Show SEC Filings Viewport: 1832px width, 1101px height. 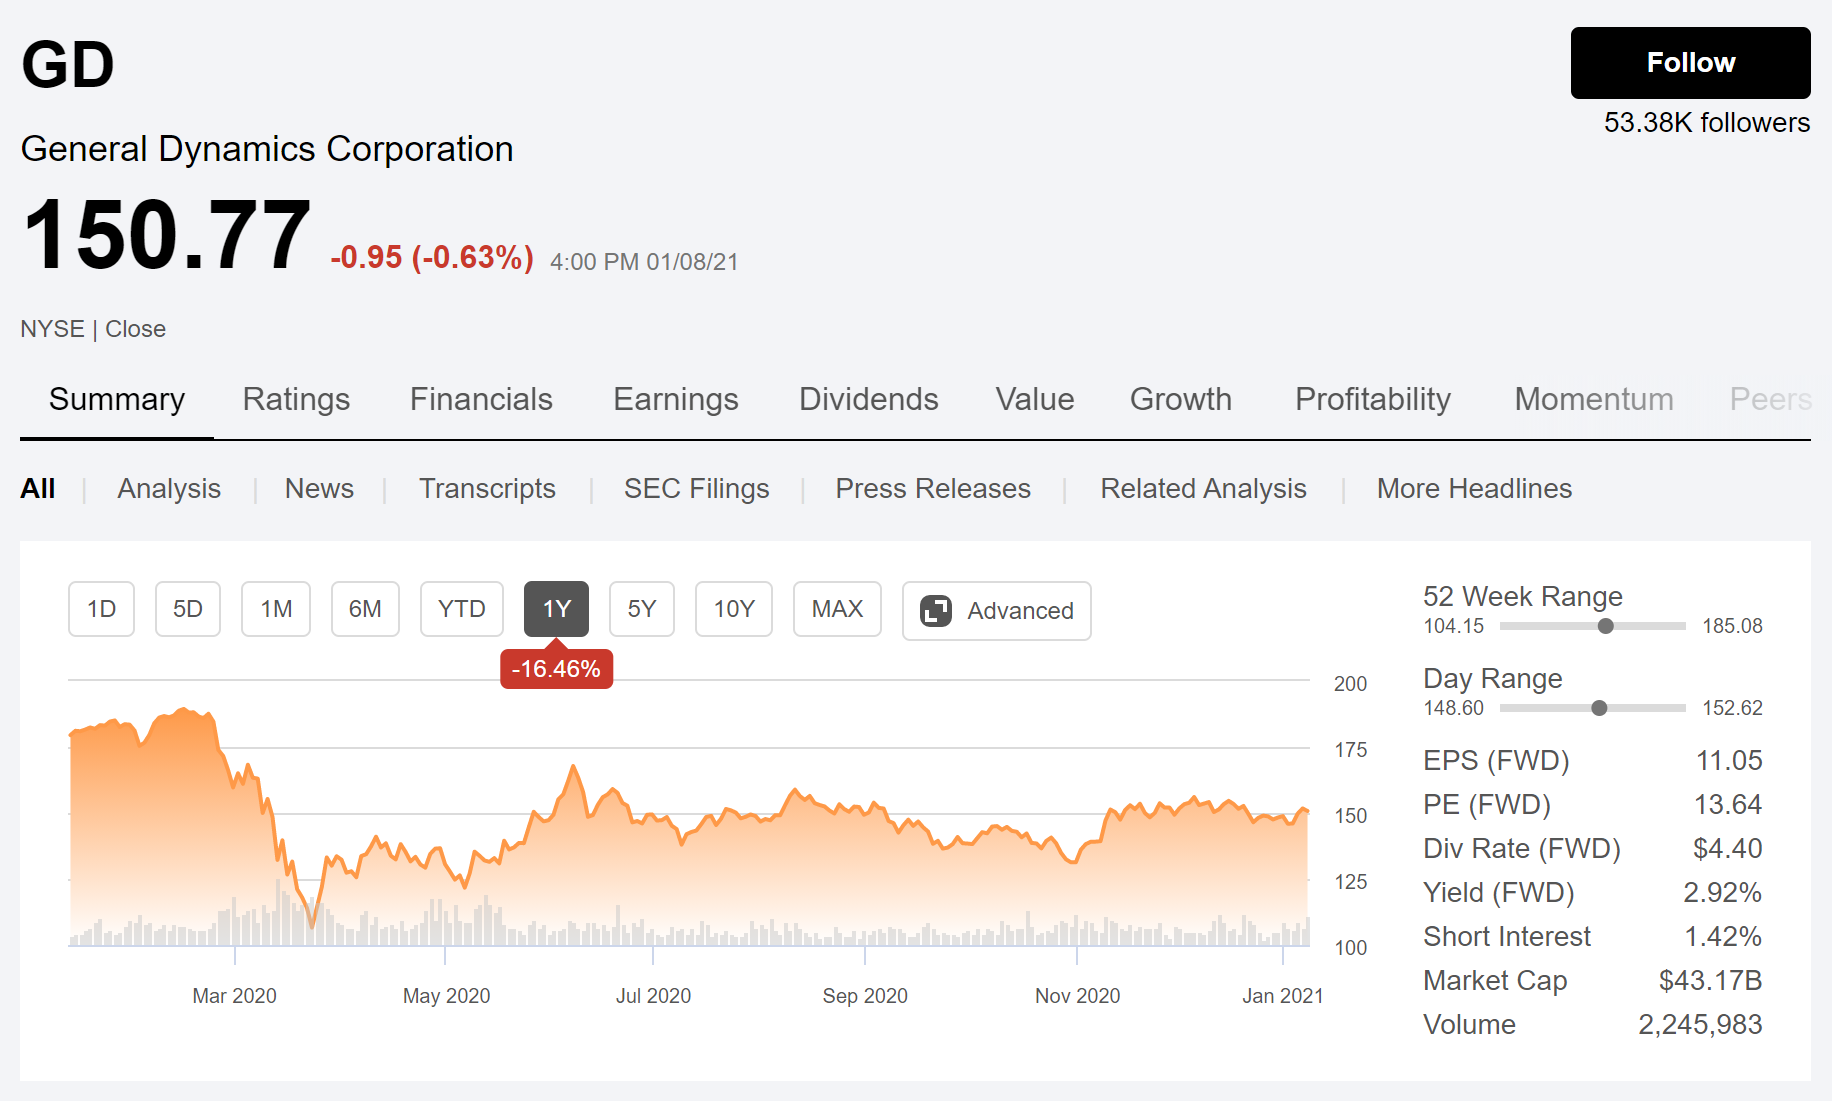(x=697, y=488)
